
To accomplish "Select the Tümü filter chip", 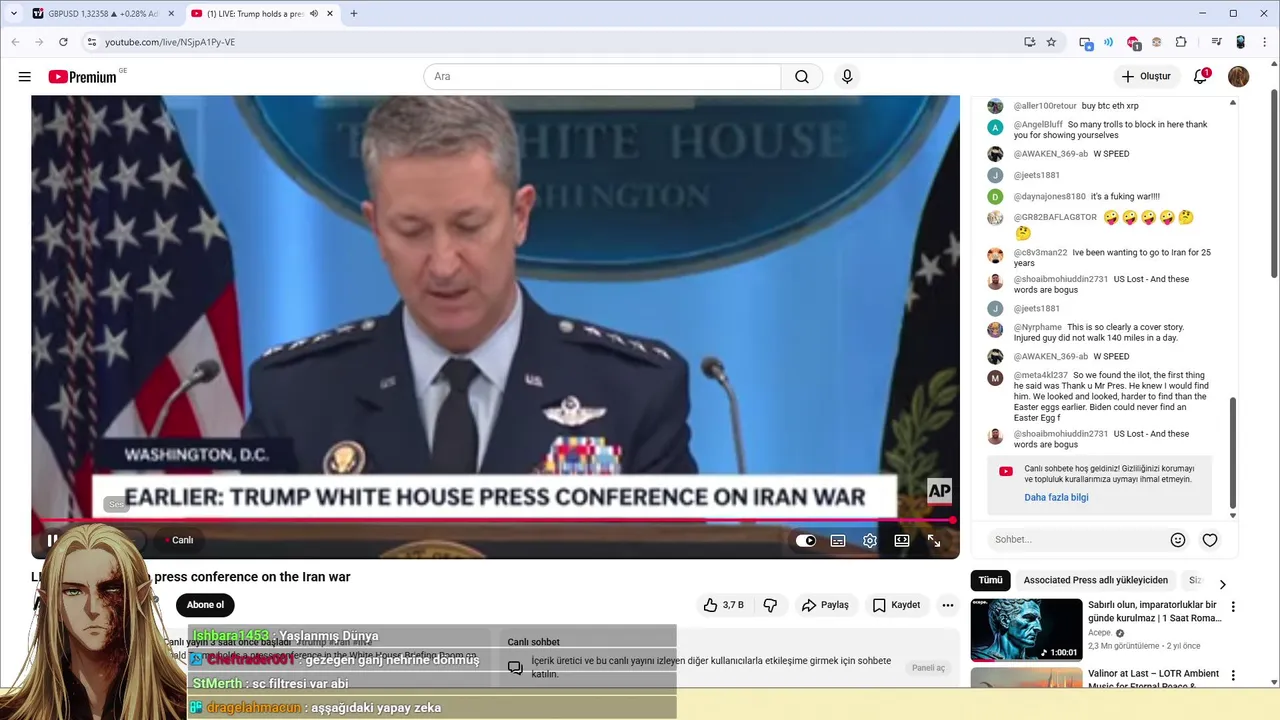I will point(990,580).
